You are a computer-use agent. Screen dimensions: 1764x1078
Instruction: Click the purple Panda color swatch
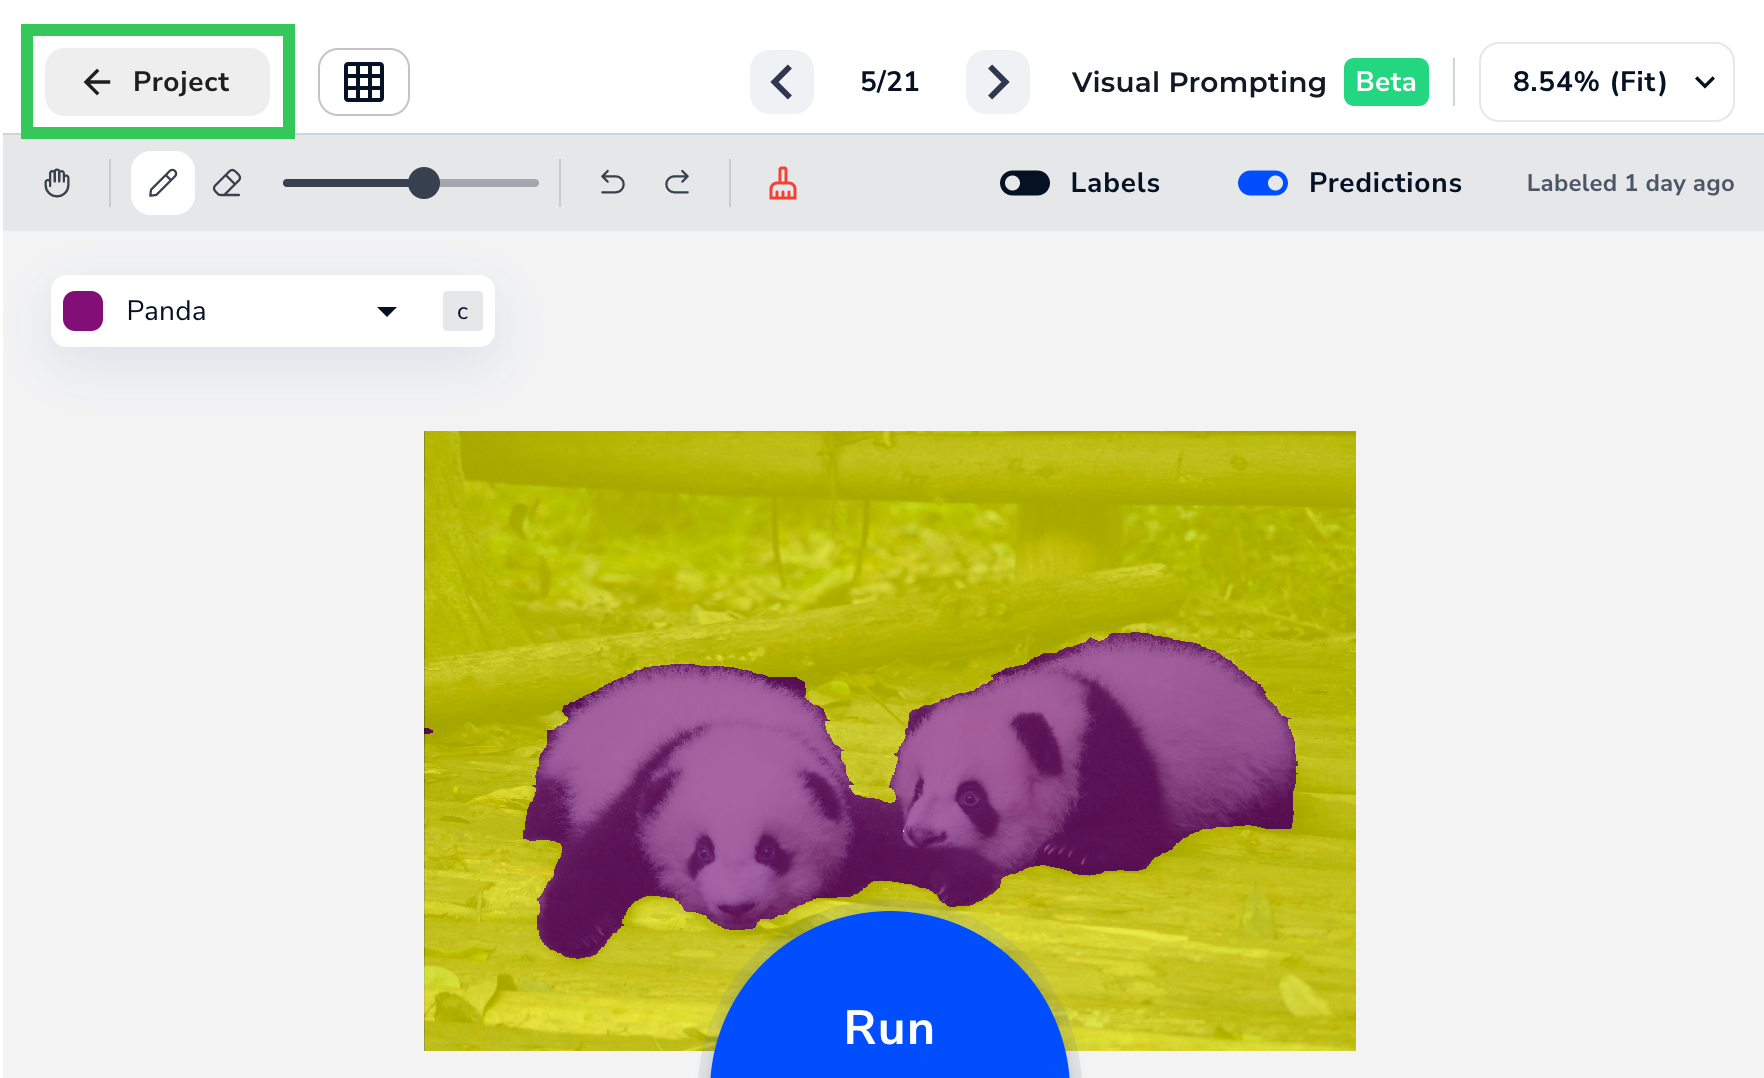tap(83, 311)
